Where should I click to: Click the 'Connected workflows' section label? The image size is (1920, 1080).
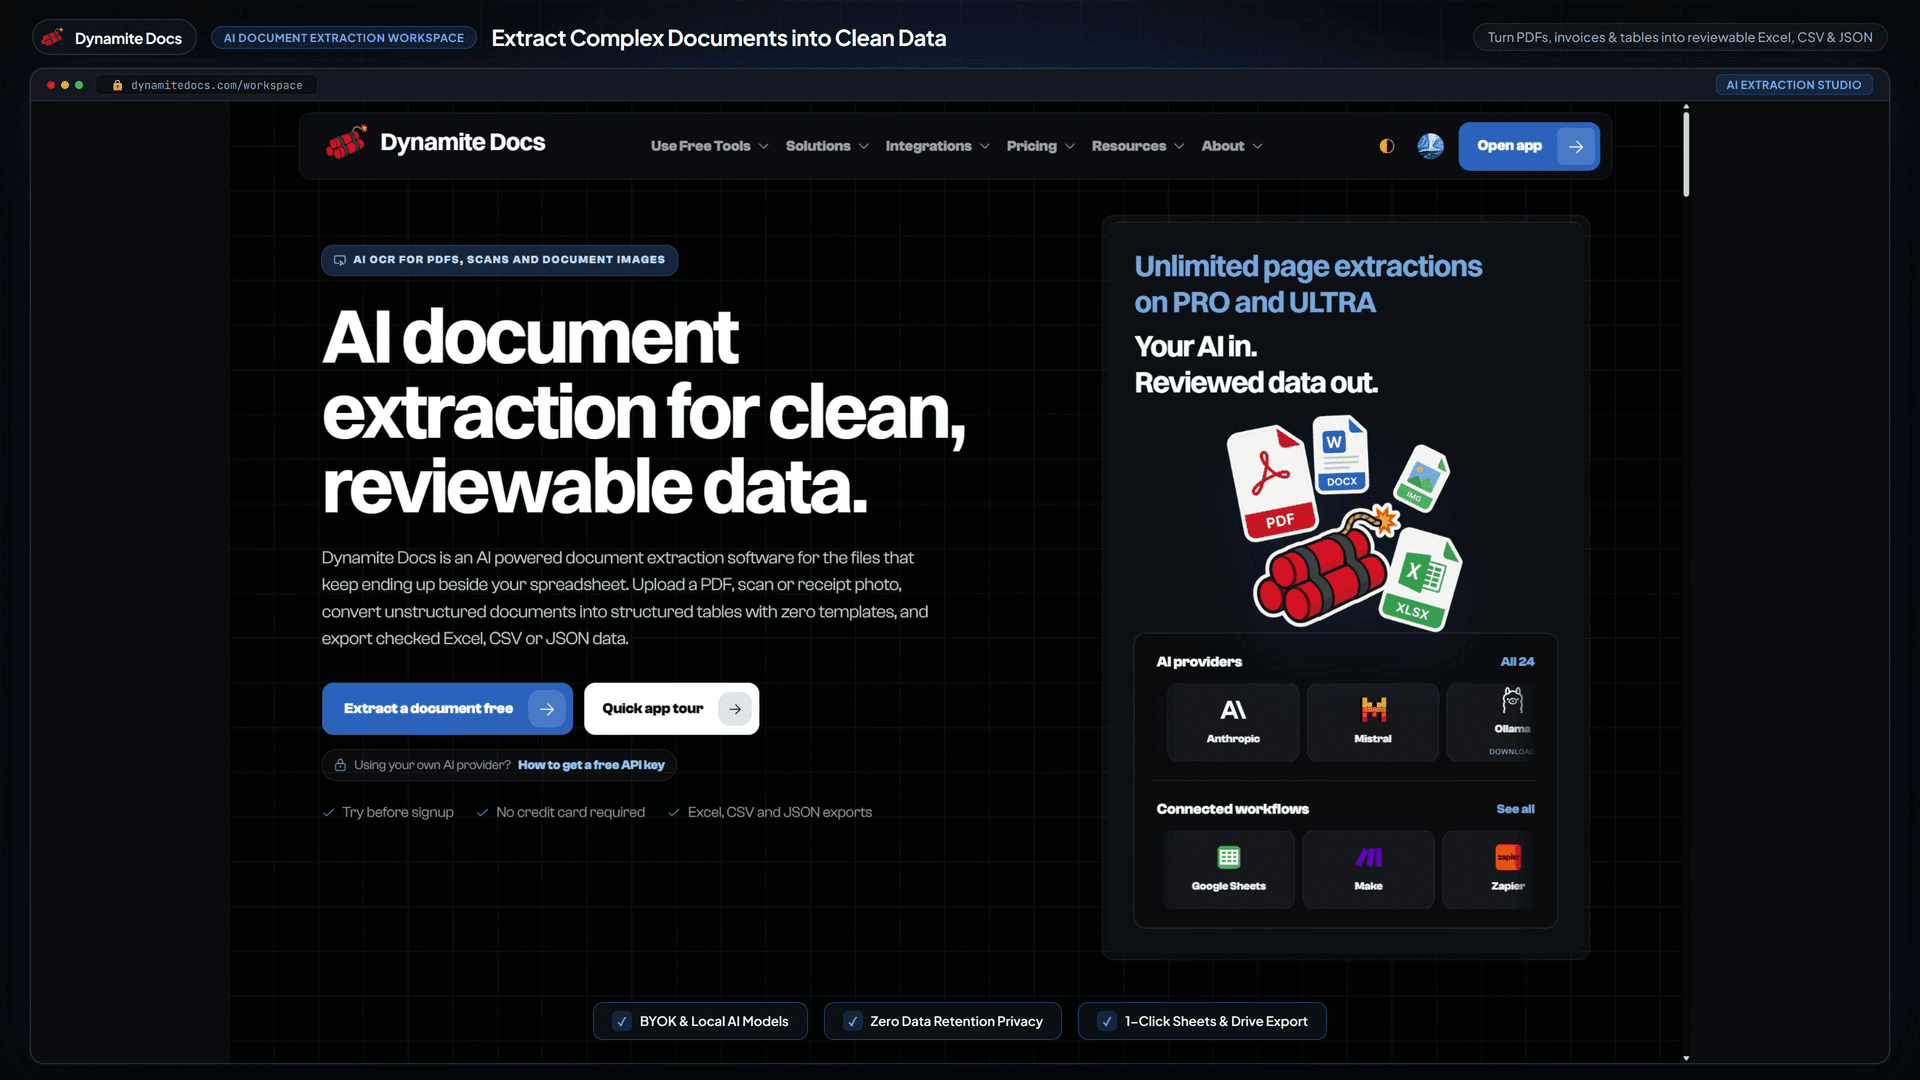tap(1232, 809)
